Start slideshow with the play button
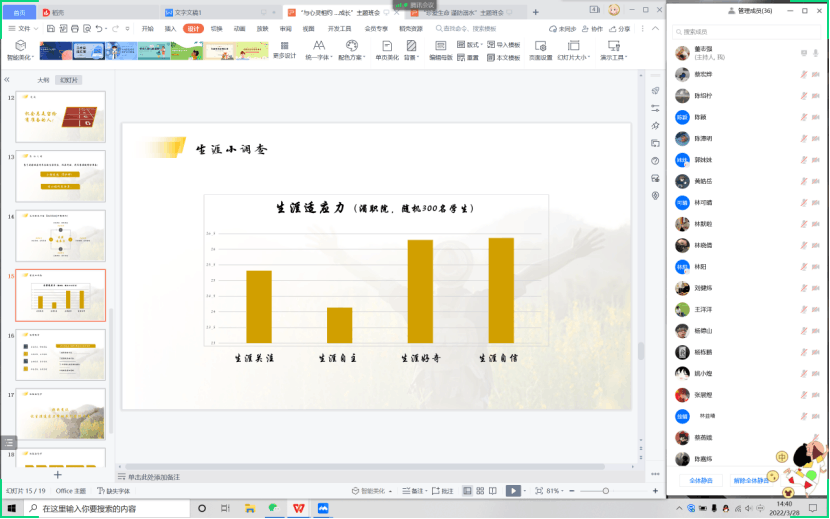This screenshot has height=519, width=830. tap(513, 491)
